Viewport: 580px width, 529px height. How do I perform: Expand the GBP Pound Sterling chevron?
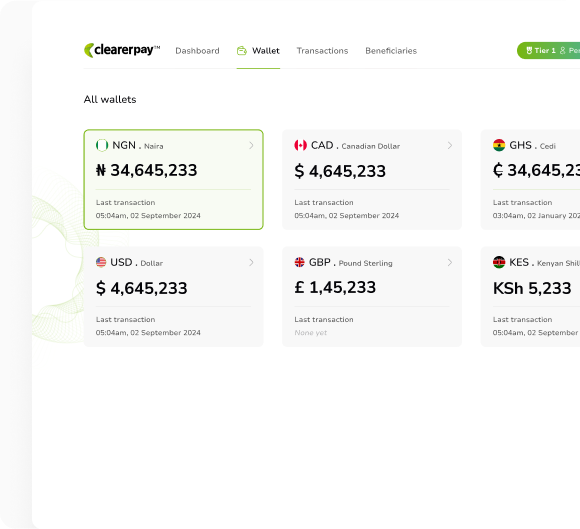(450, 263)
